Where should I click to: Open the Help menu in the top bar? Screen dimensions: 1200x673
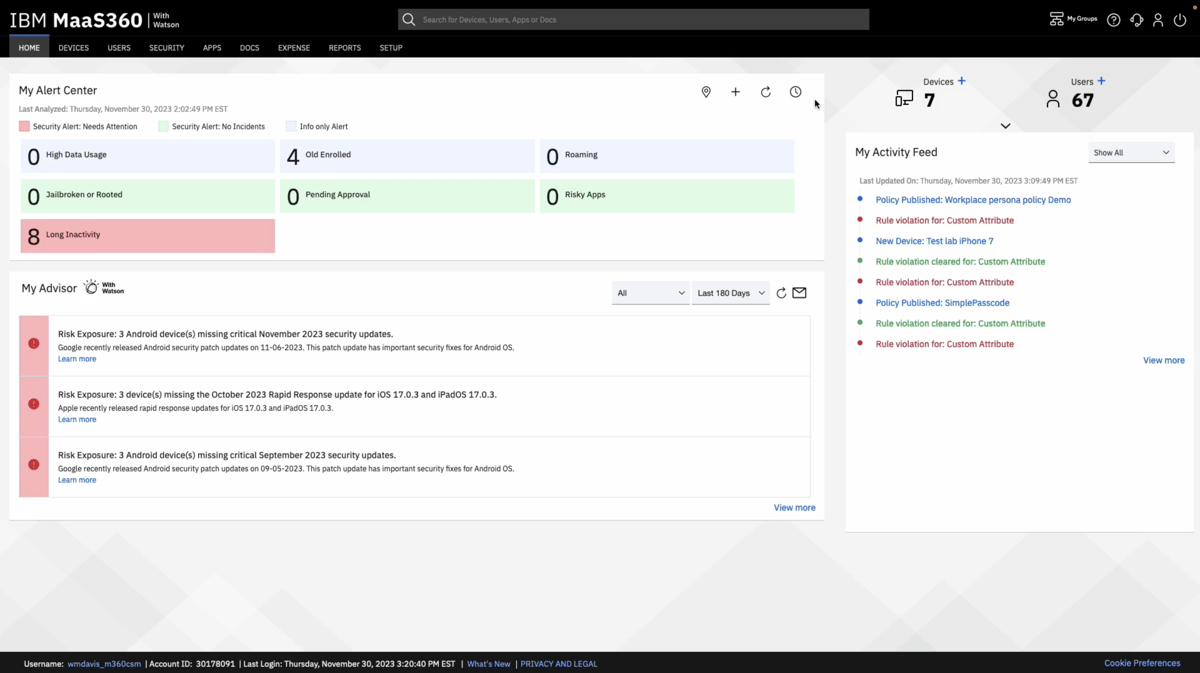pos(1113,19)
